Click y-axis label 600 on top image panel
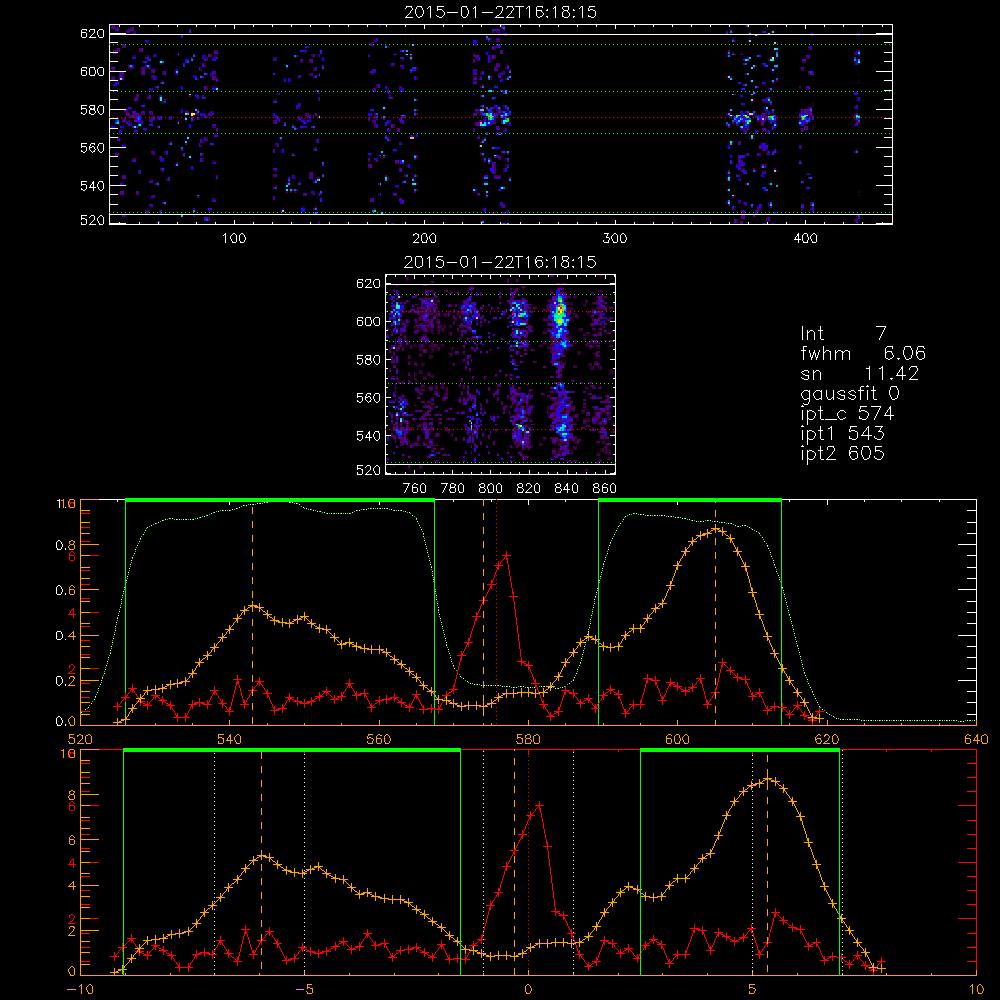 (x=92, y=71)
